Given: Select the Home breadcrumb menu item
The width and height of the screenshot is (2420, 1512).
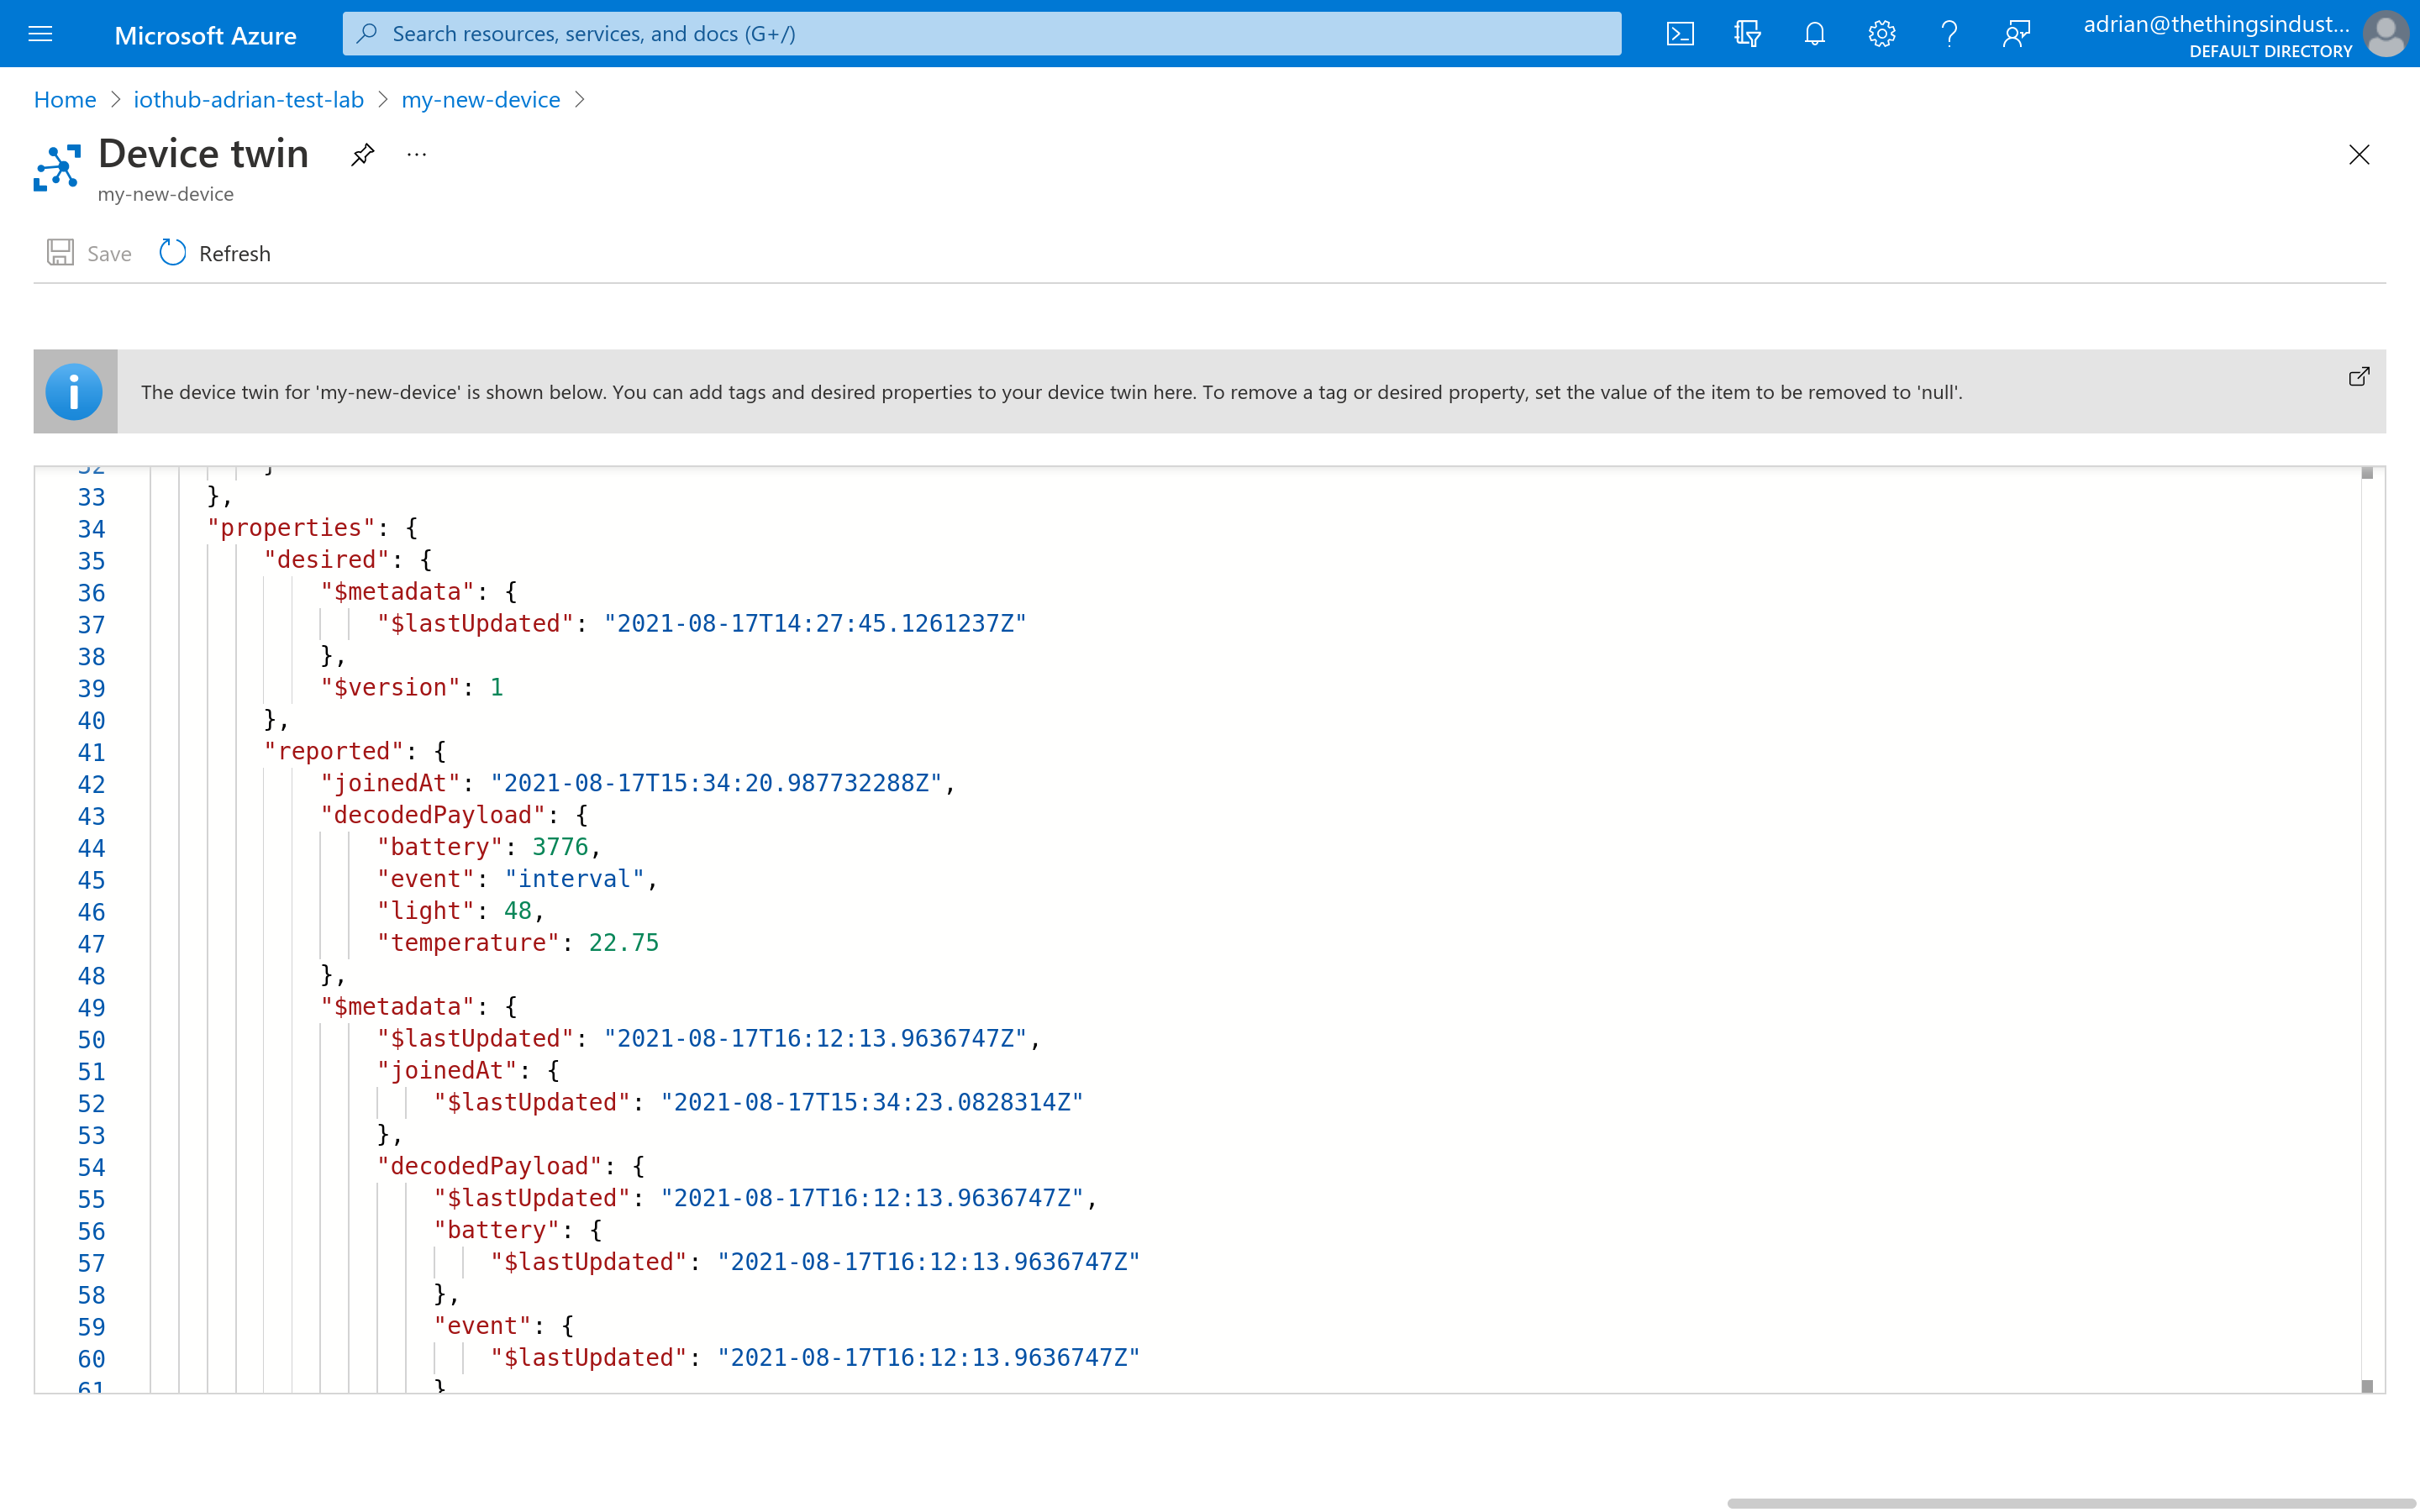Looking at the screenshot, I should 63,99.
